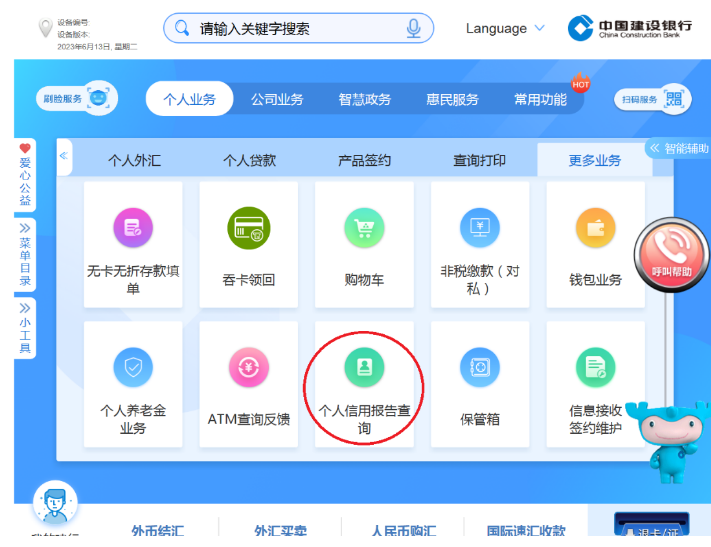The height and width of the screenshot is (547, 711).
Task: Open the 个人养老金业务 shield icon
Action: (x=133, y=368)
